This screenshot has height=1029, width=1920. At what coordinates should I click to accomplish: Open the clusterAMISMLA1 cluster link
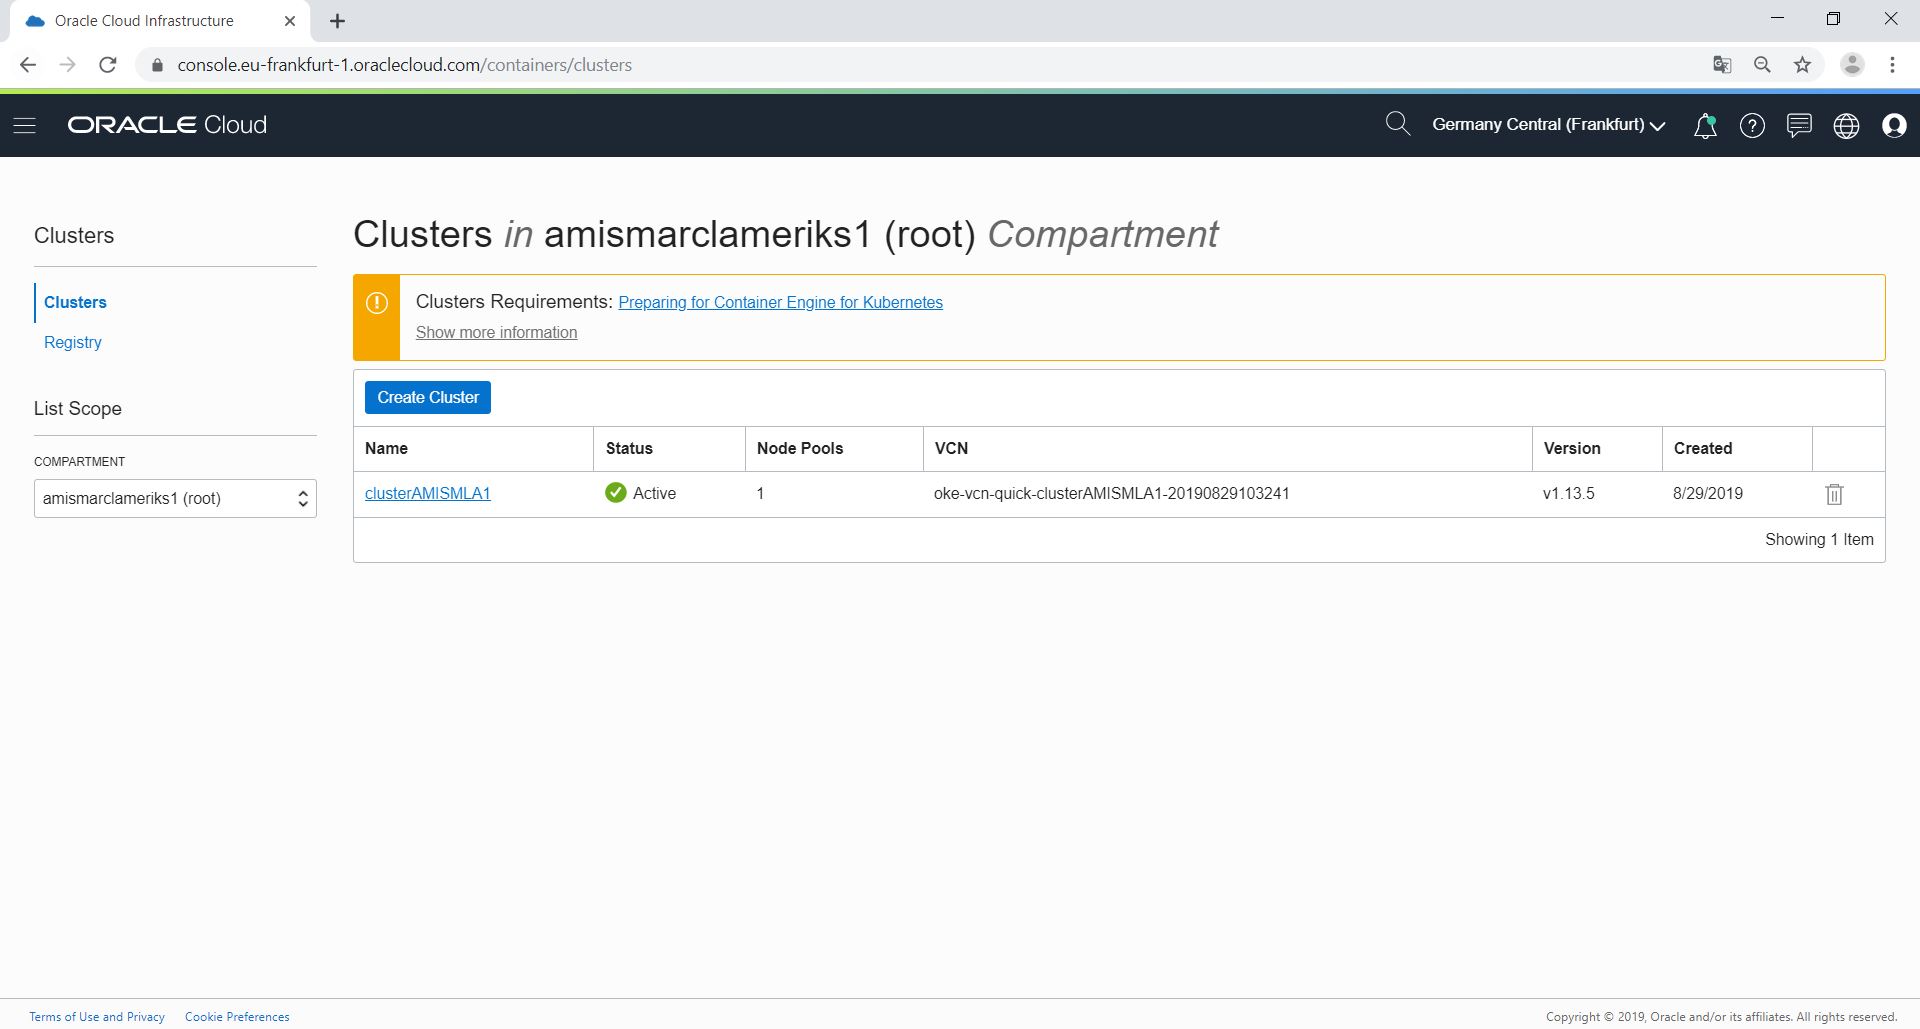428,493
